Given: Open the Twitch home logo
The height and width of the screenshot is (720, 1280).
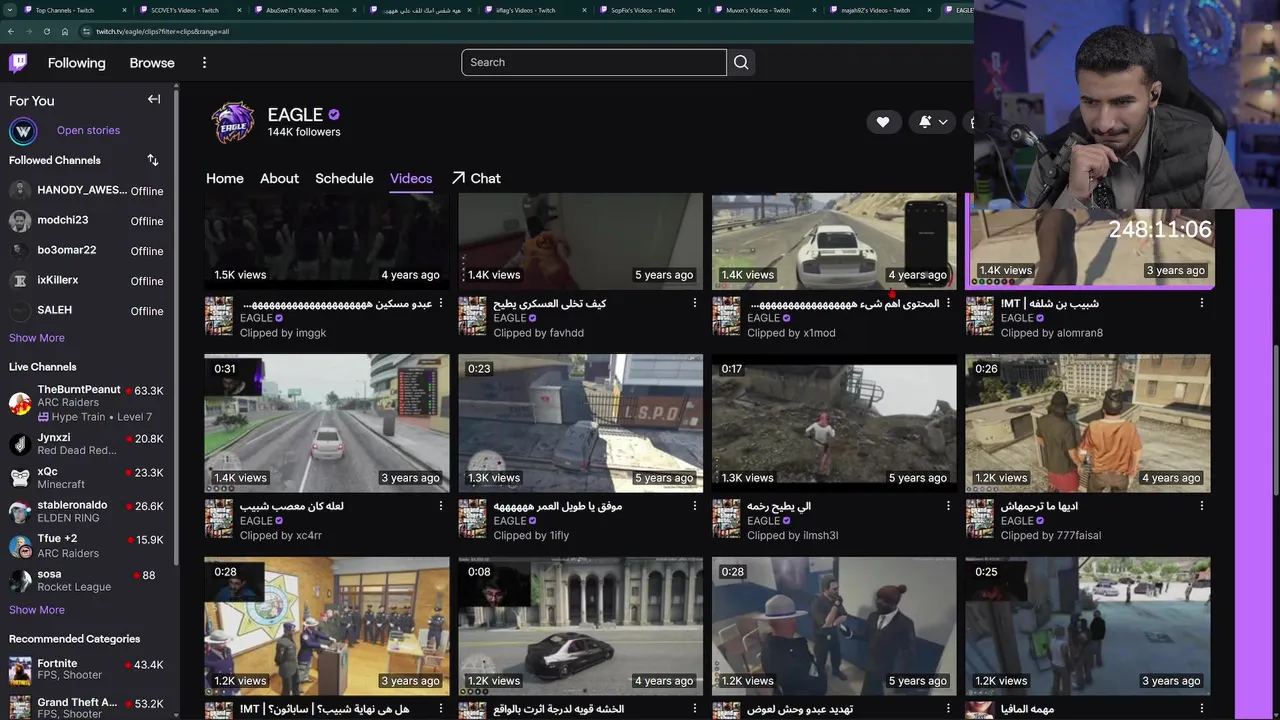Looking at the screenshot, I should 18,64.
